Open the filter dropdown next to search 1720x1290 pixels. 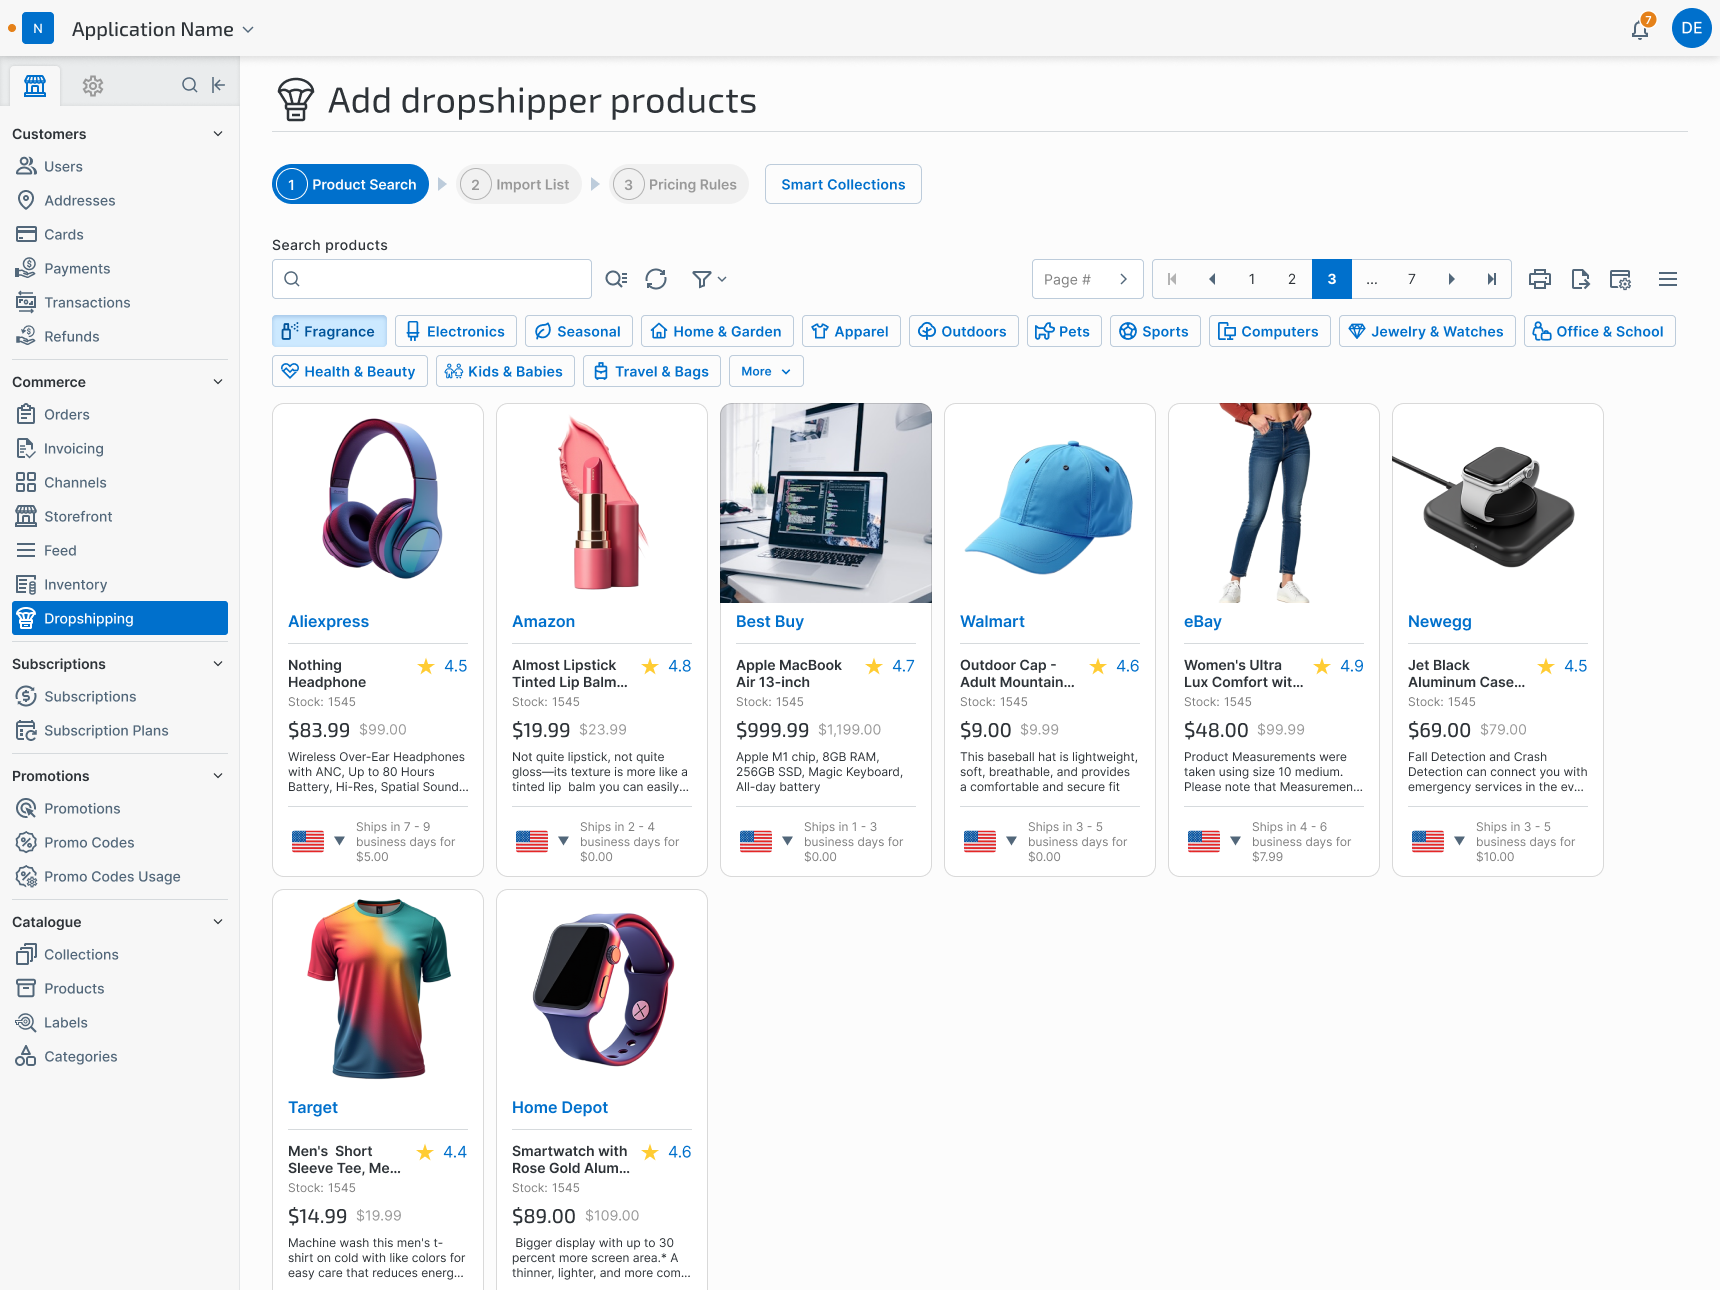709,279
